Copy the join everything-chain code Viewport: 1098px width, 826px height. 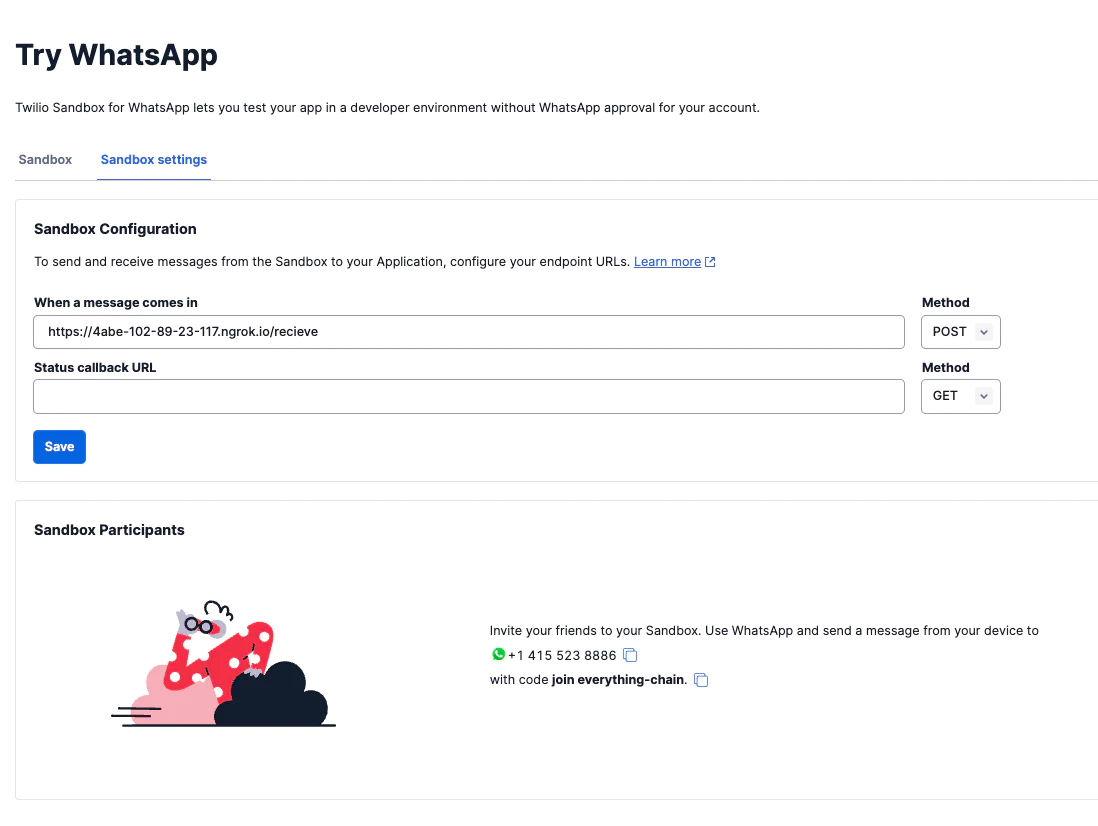[701, 680]
